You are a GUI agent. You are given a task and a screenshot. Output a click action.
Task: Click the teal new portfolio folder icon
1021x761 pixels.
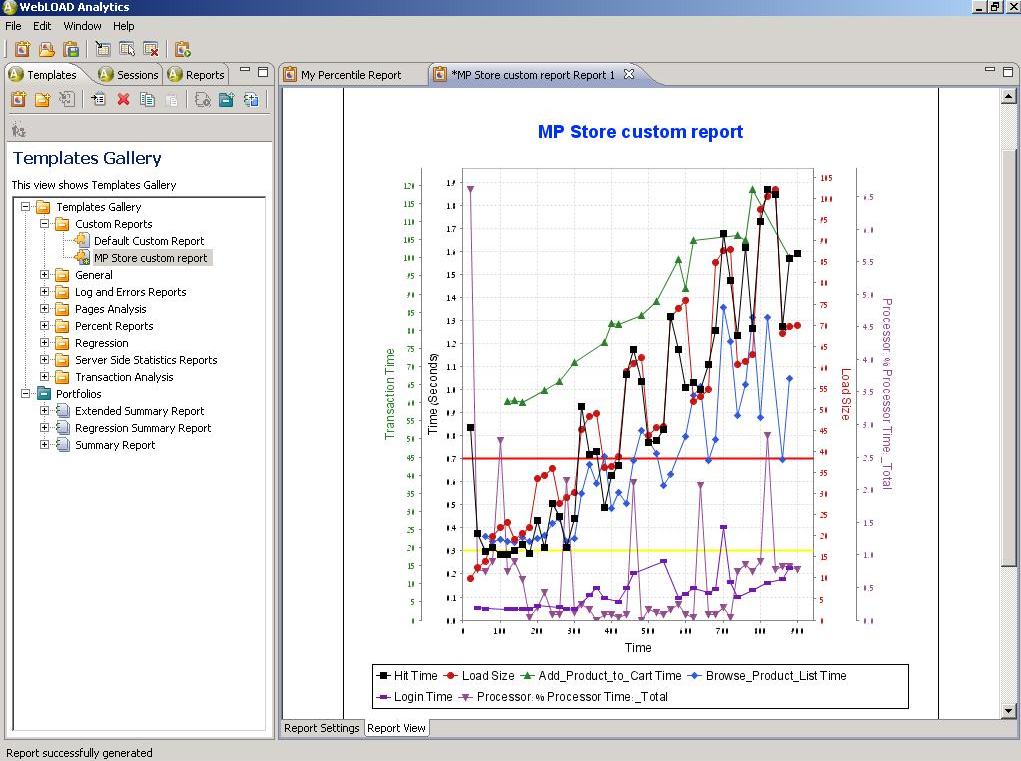coord(227,100)
